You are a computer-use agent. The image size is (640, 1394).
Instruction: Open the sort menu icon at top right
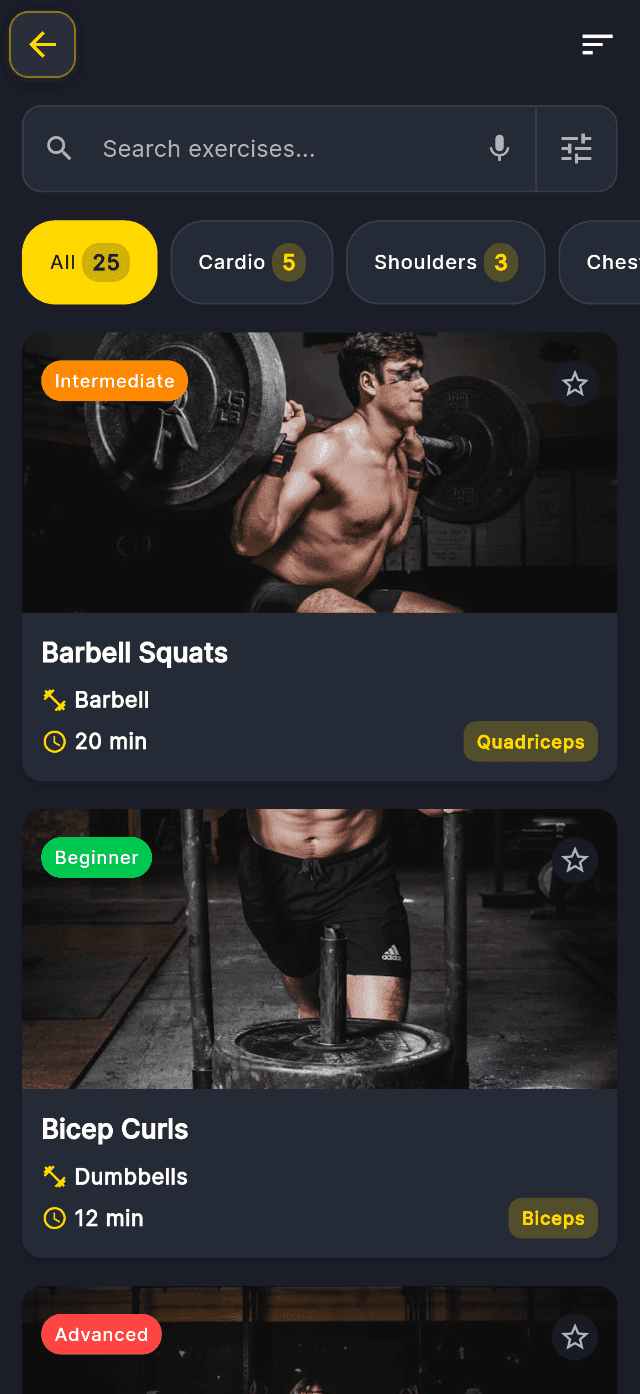pos(597,45)
